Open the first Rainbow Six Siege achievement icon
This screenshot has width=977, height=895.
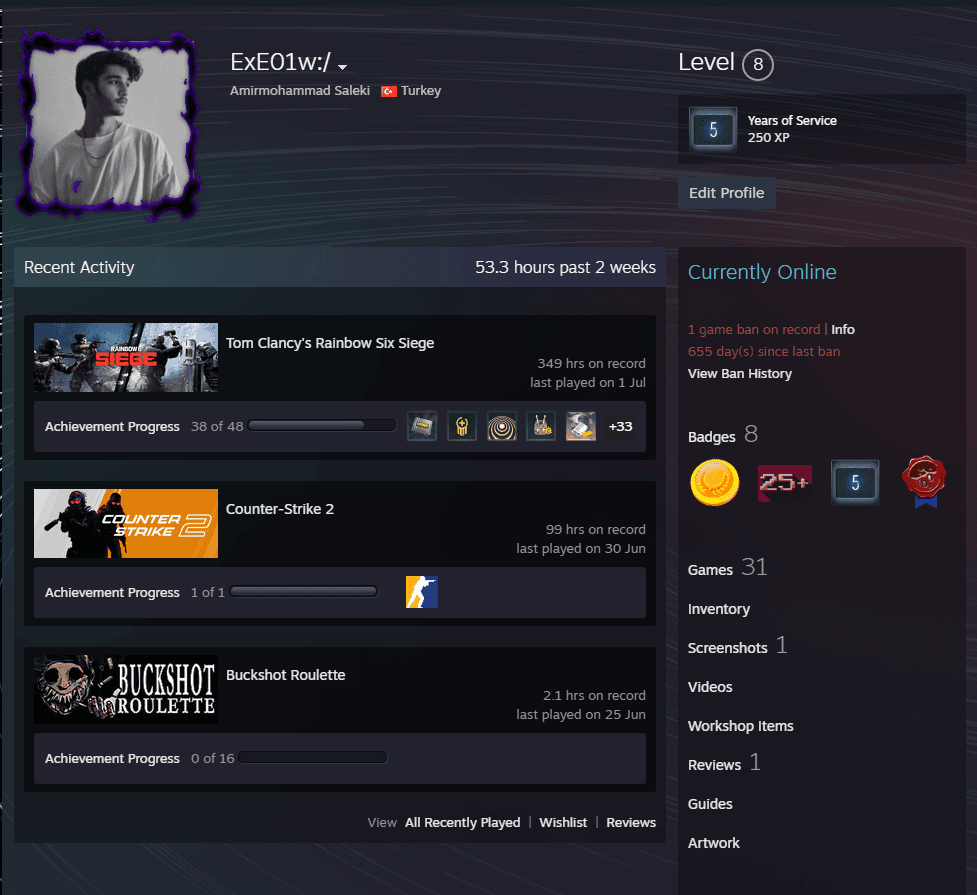pyautogui.click(x=422, y=426)
